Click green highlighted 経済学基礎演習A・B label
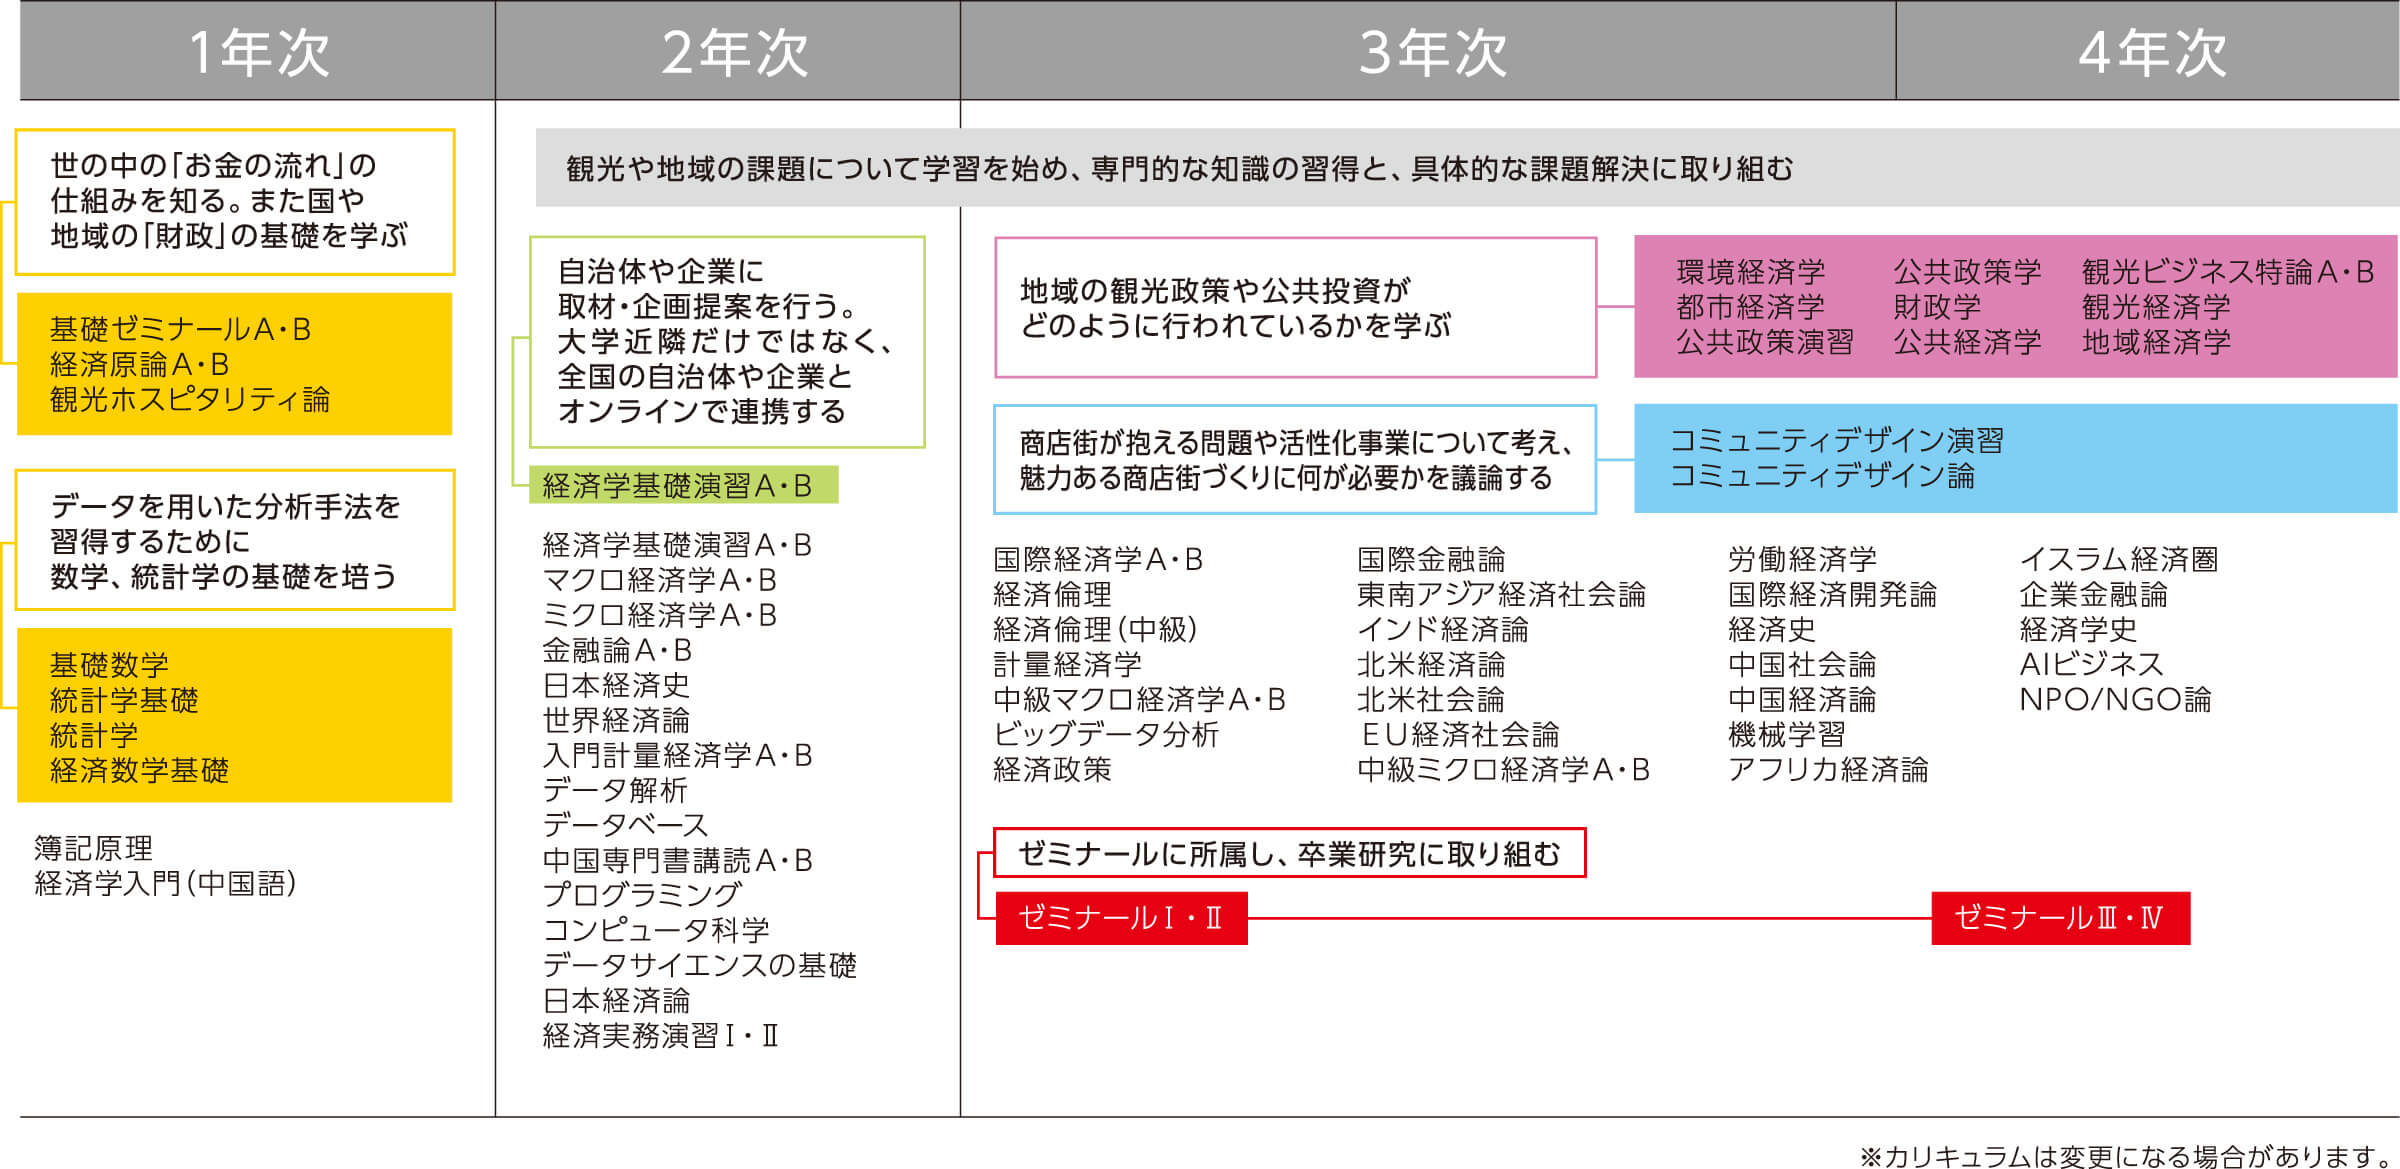Viewport: 2400px width, 1169px height. tap(684, 485)
